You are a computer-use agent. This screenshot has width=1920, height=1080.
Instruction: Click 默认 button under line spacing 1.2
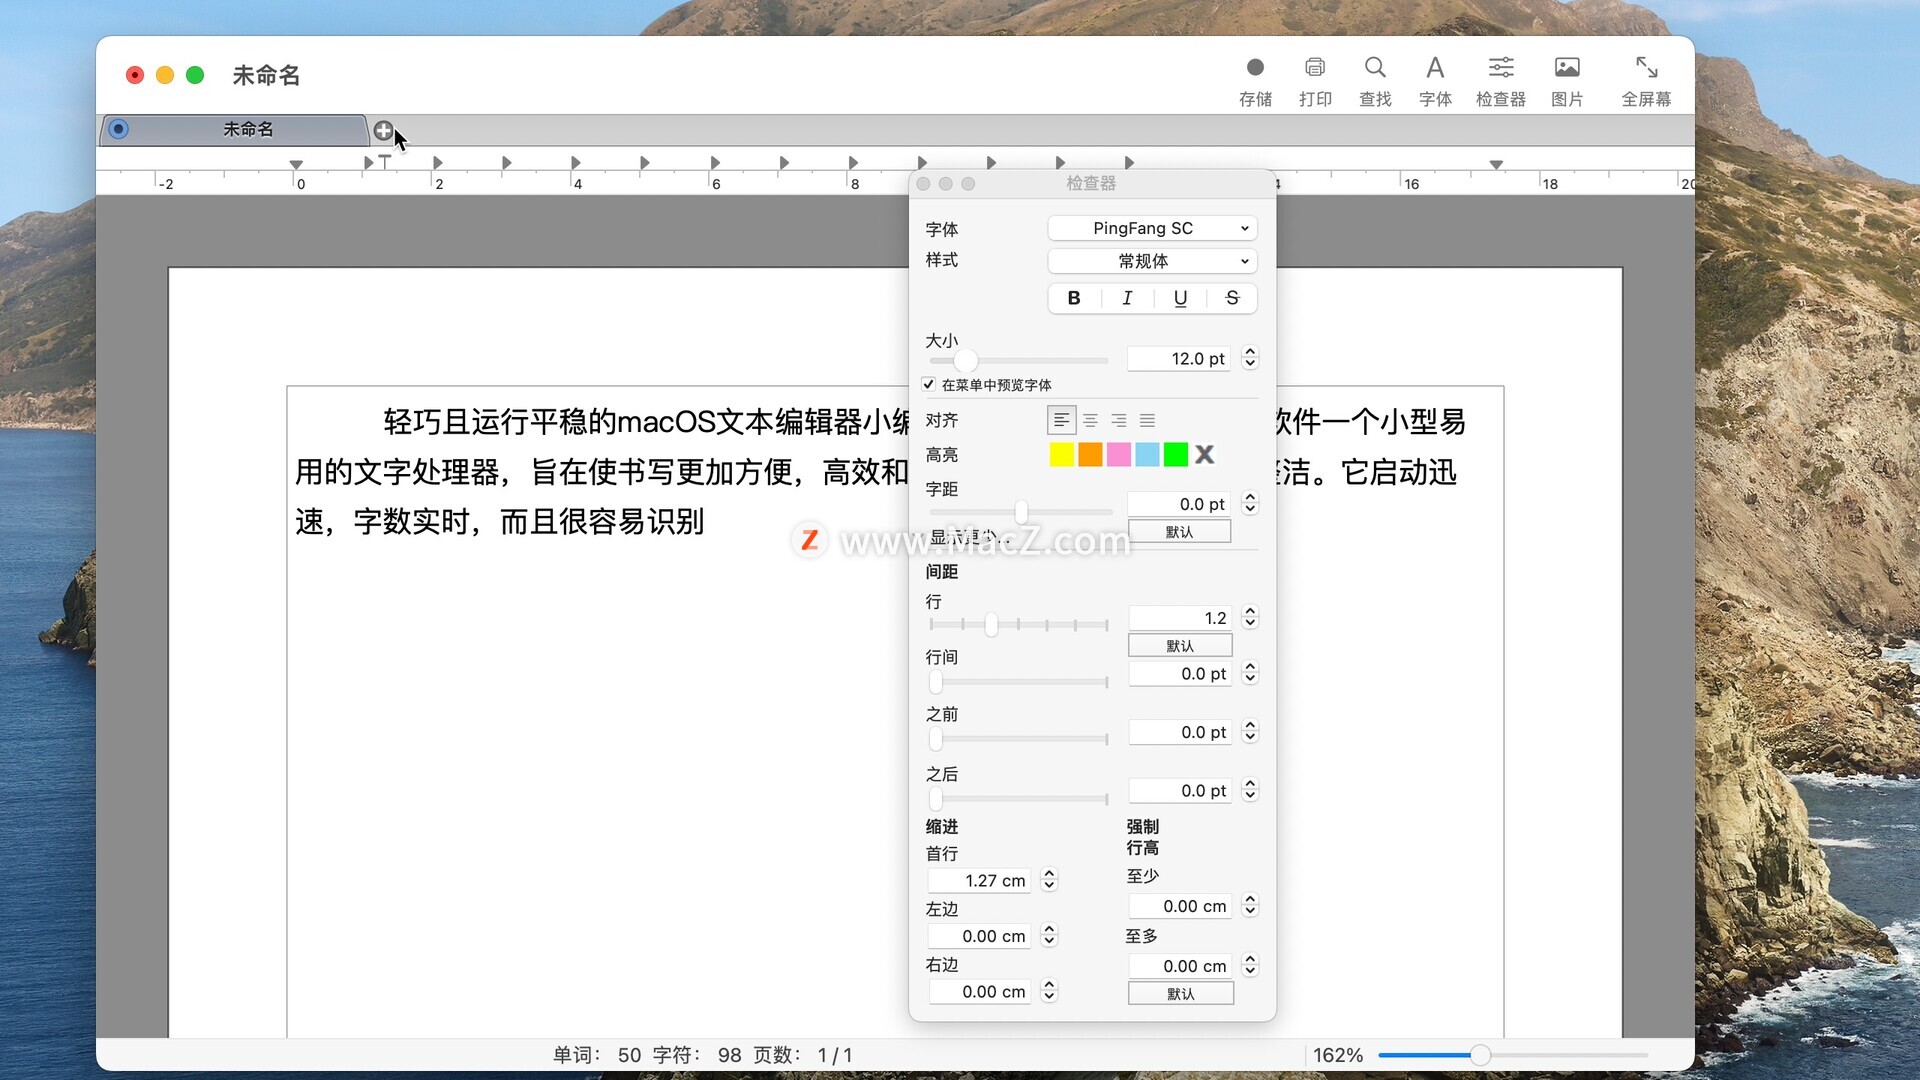(1180, 646)
